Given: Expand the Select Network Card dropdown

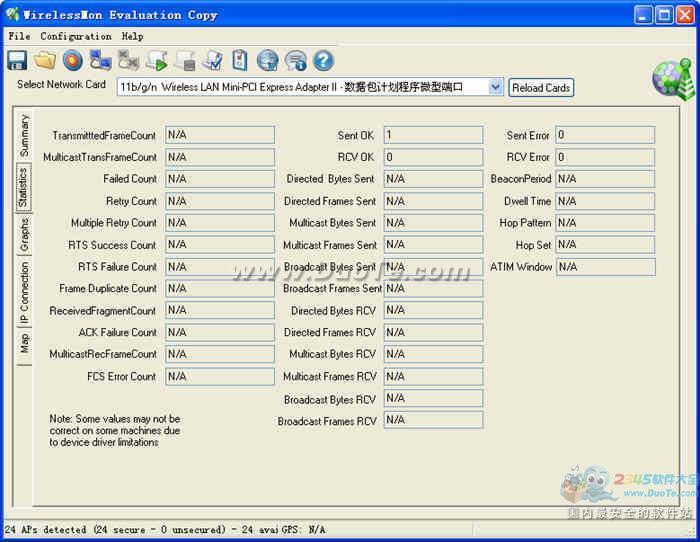Looking at the screenshot, I should (x=495, y=87).
